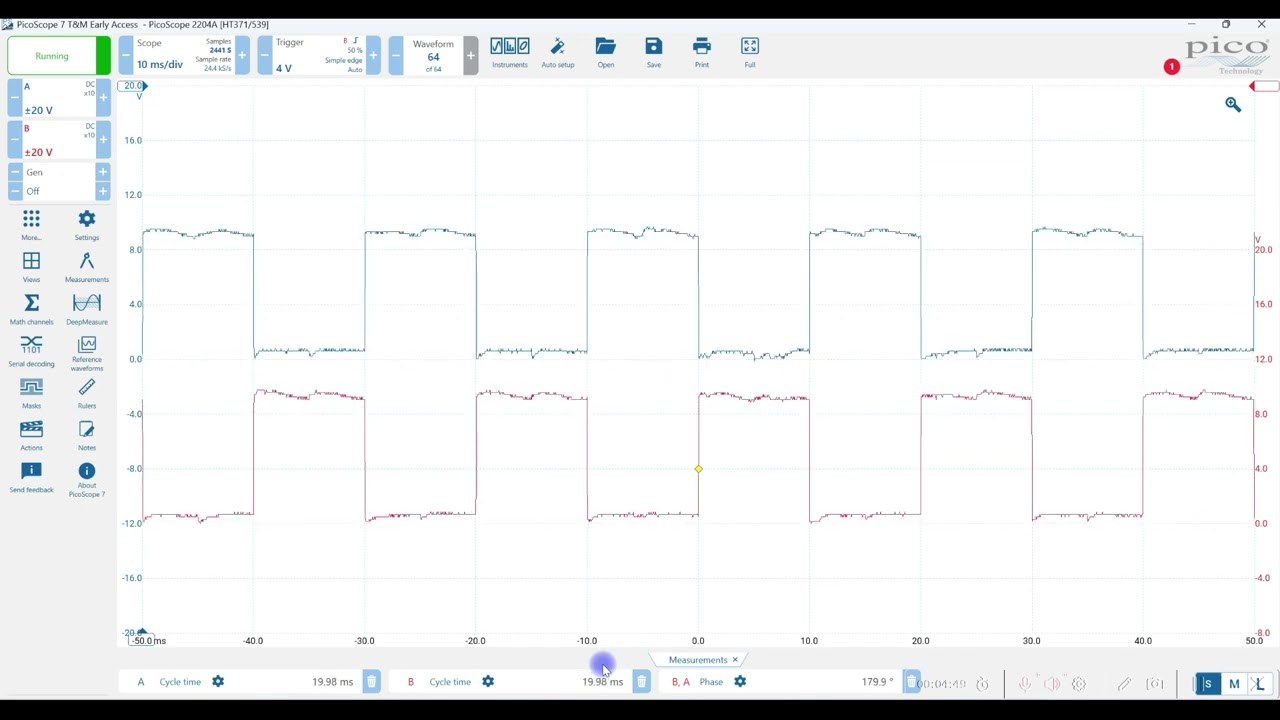Open the Views layout tool
The width and height of the screenshot is (1280, 720).
[x=31, y=266]
